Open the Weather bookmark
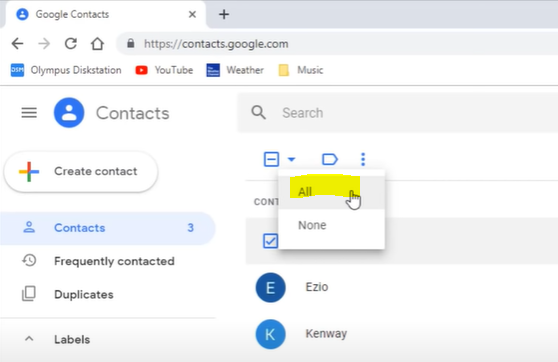 [235, 70]
